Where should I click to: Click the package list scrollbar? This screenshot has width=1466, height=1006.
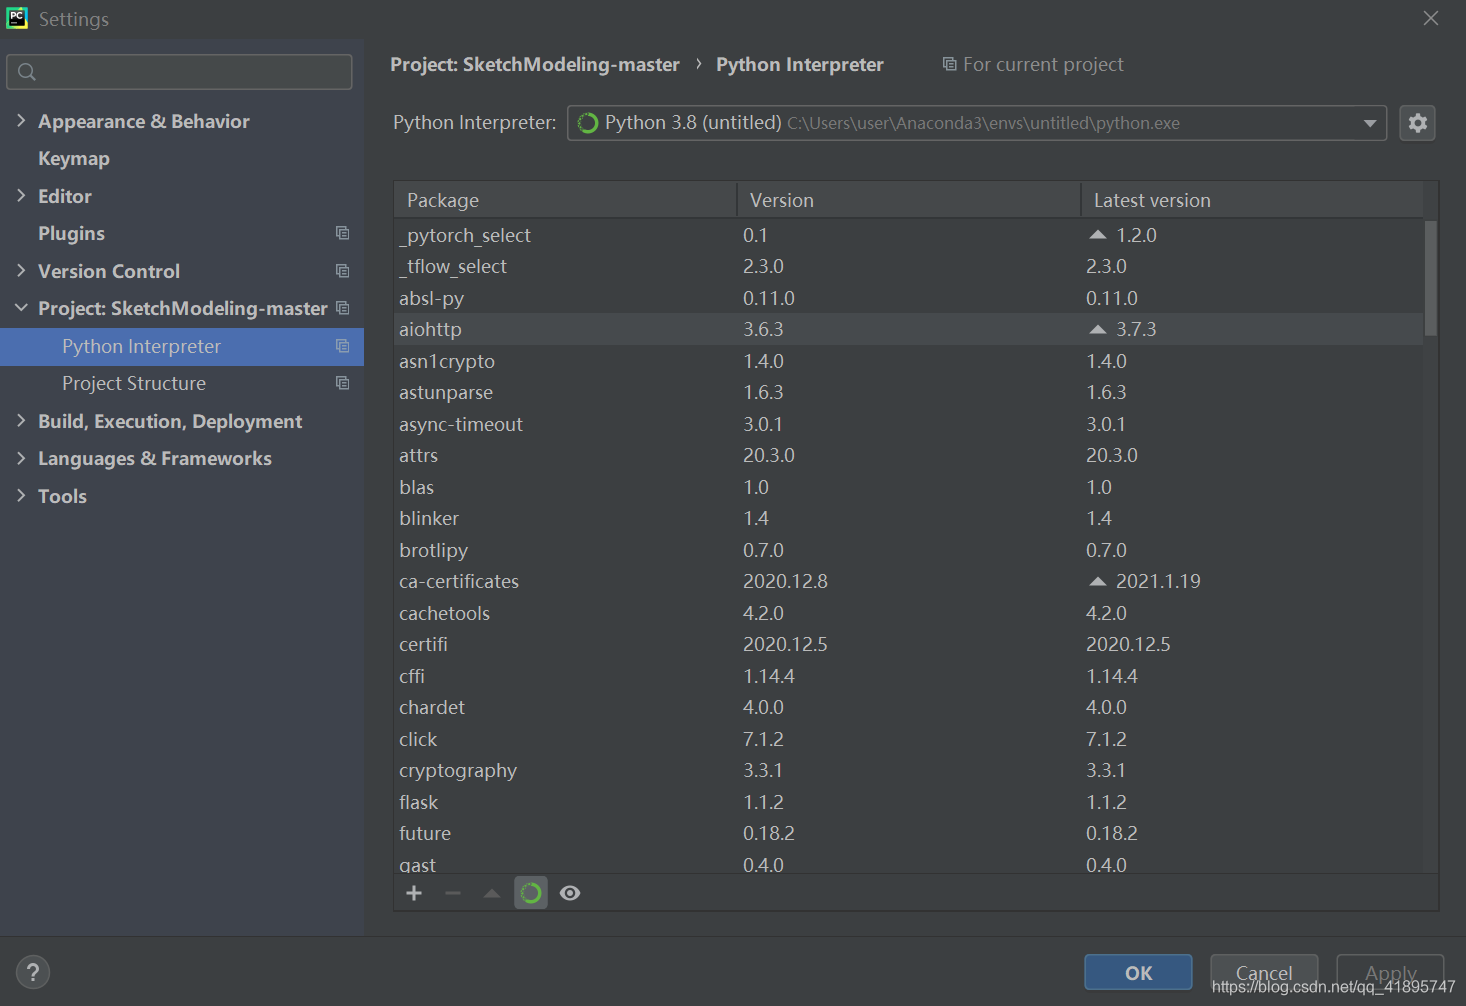coord(1431,278)
